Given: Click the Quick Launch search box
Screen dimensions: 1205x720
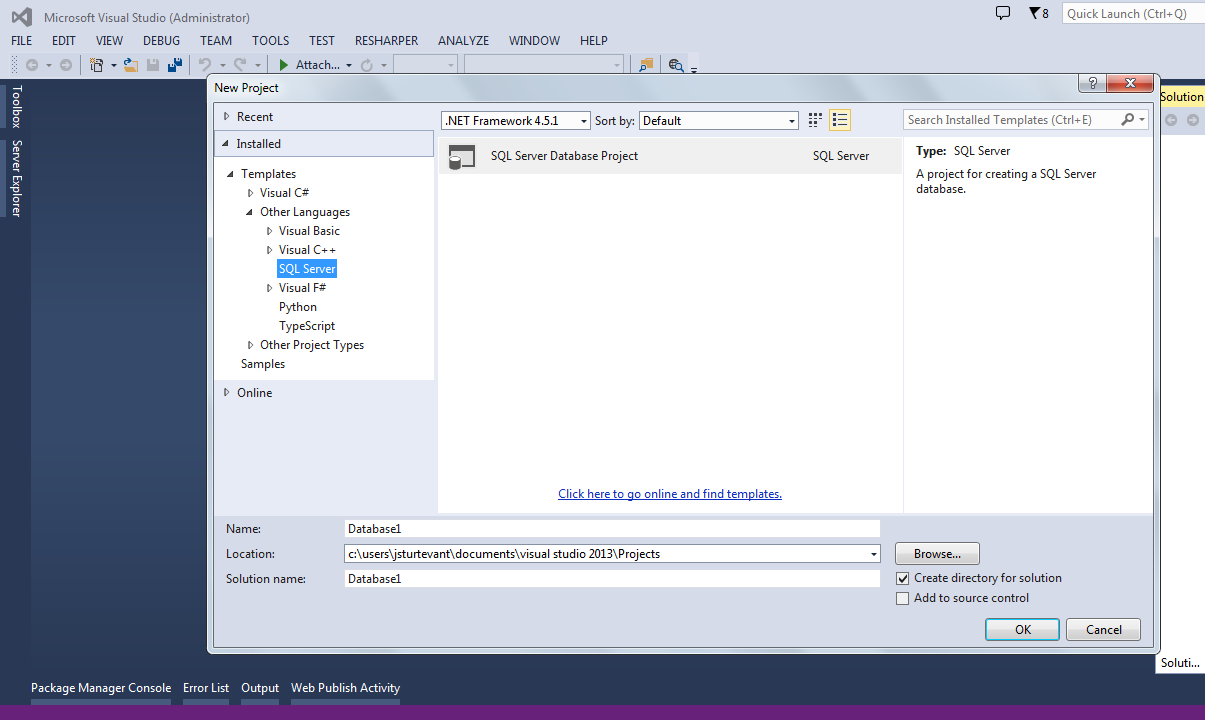Looking at the screenshot, I should pos(1132,14).
